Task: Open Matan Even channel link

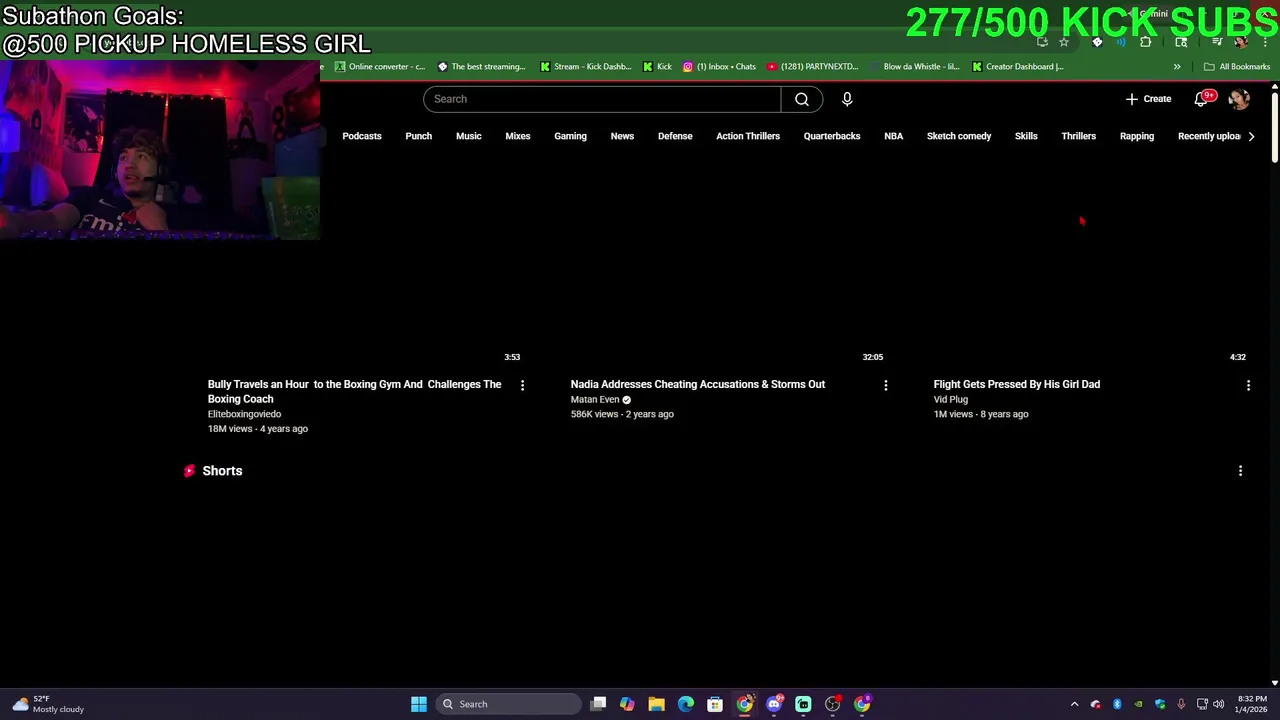Action: click(x=595, y=399)
